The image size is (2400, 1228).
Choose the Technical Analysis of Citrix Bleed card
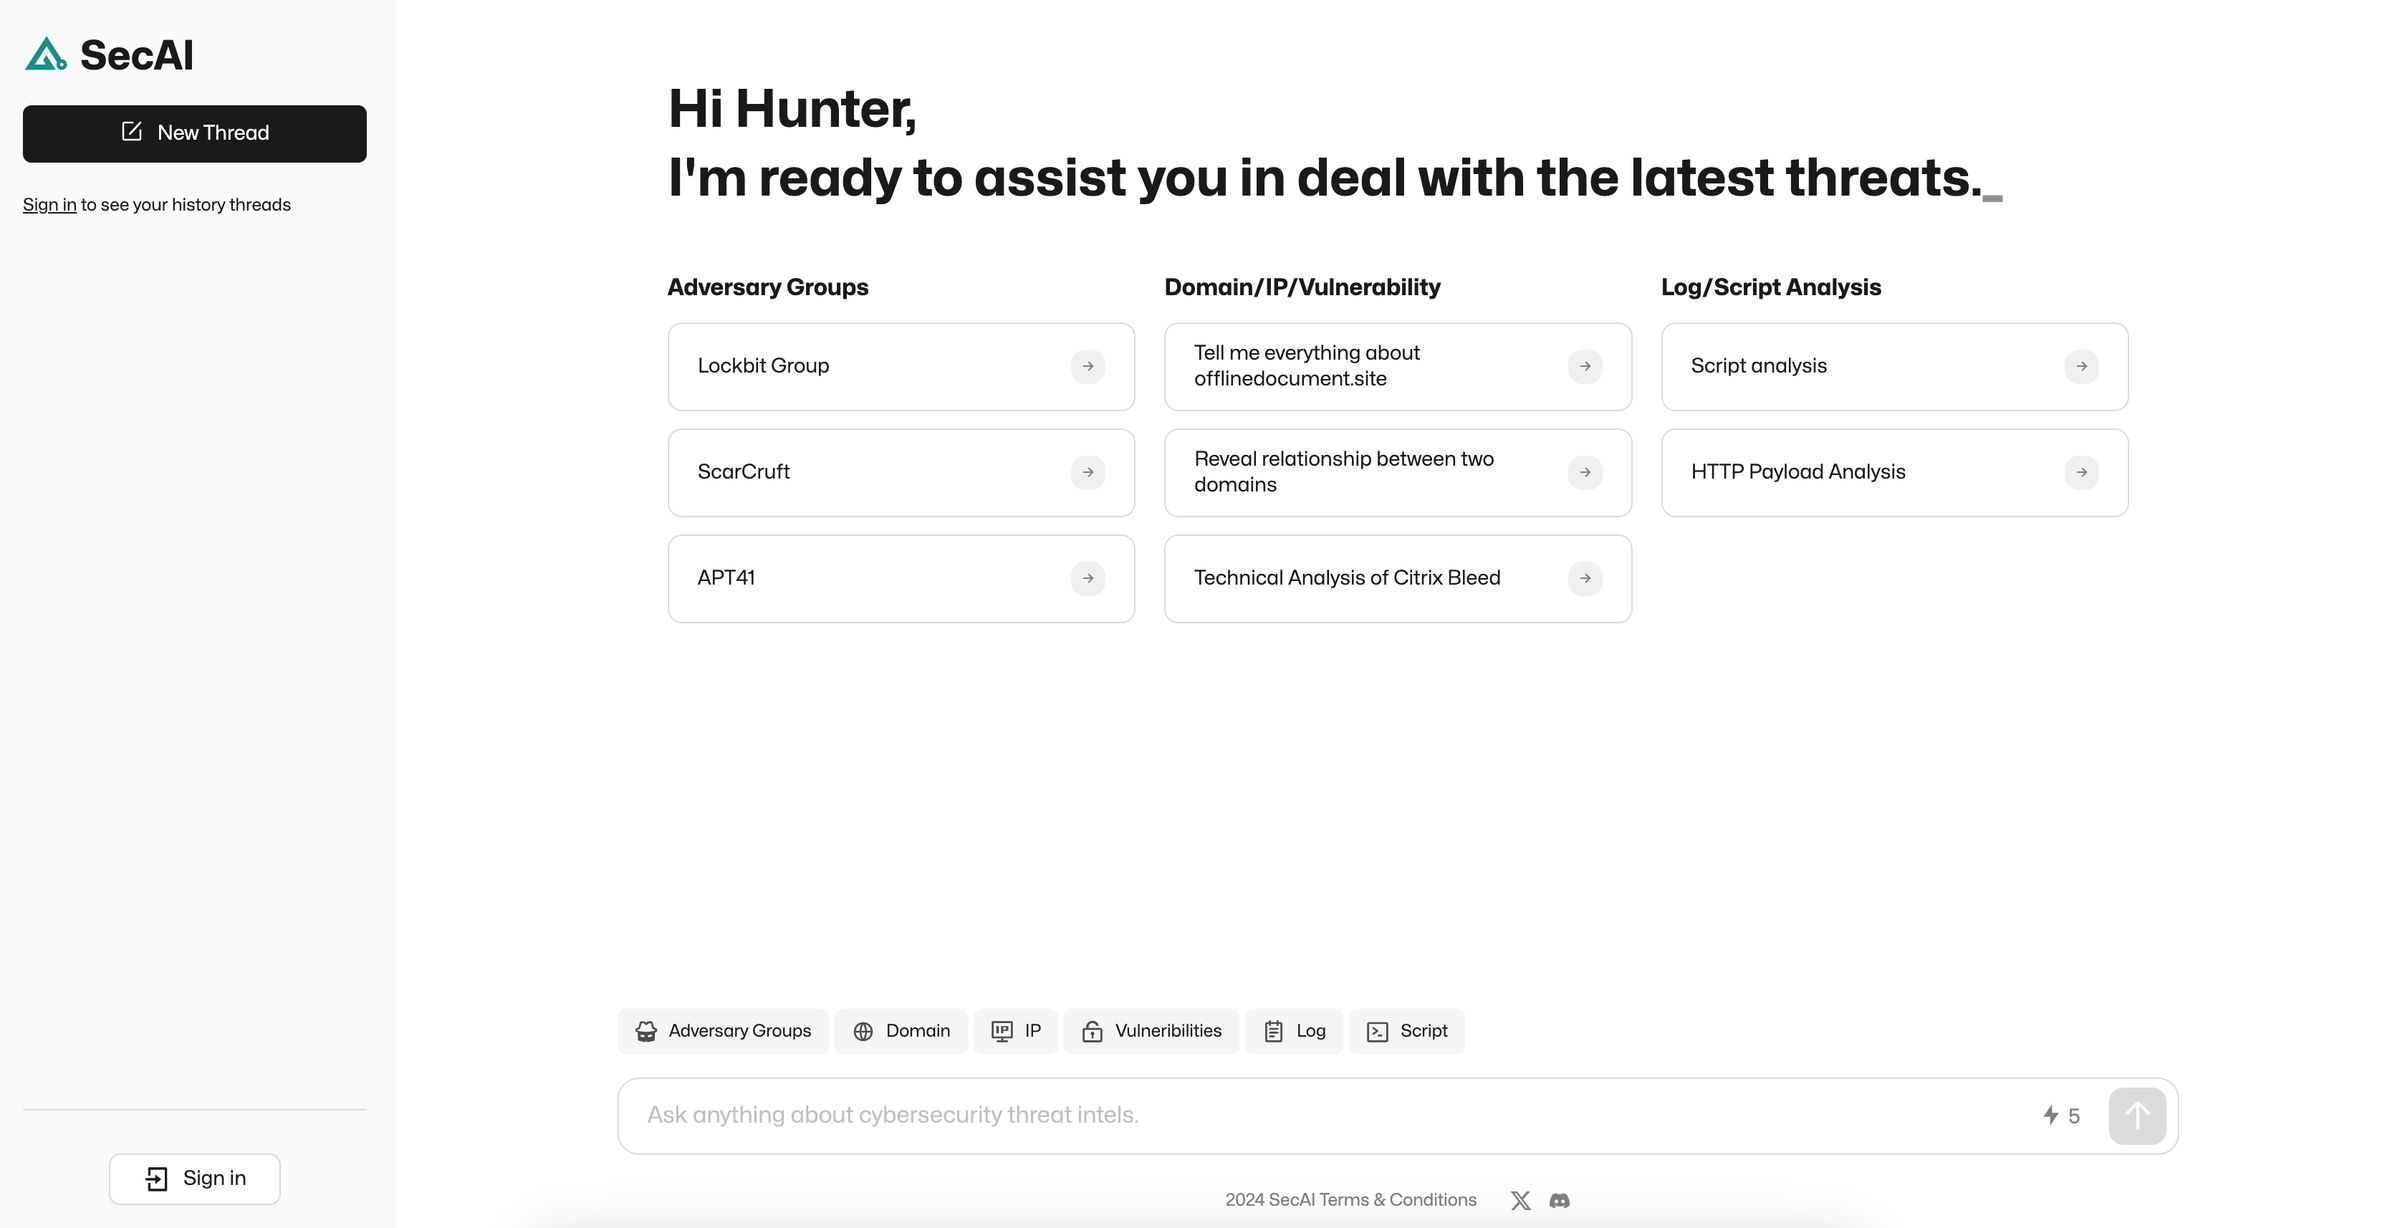(x=1398, y=579)
